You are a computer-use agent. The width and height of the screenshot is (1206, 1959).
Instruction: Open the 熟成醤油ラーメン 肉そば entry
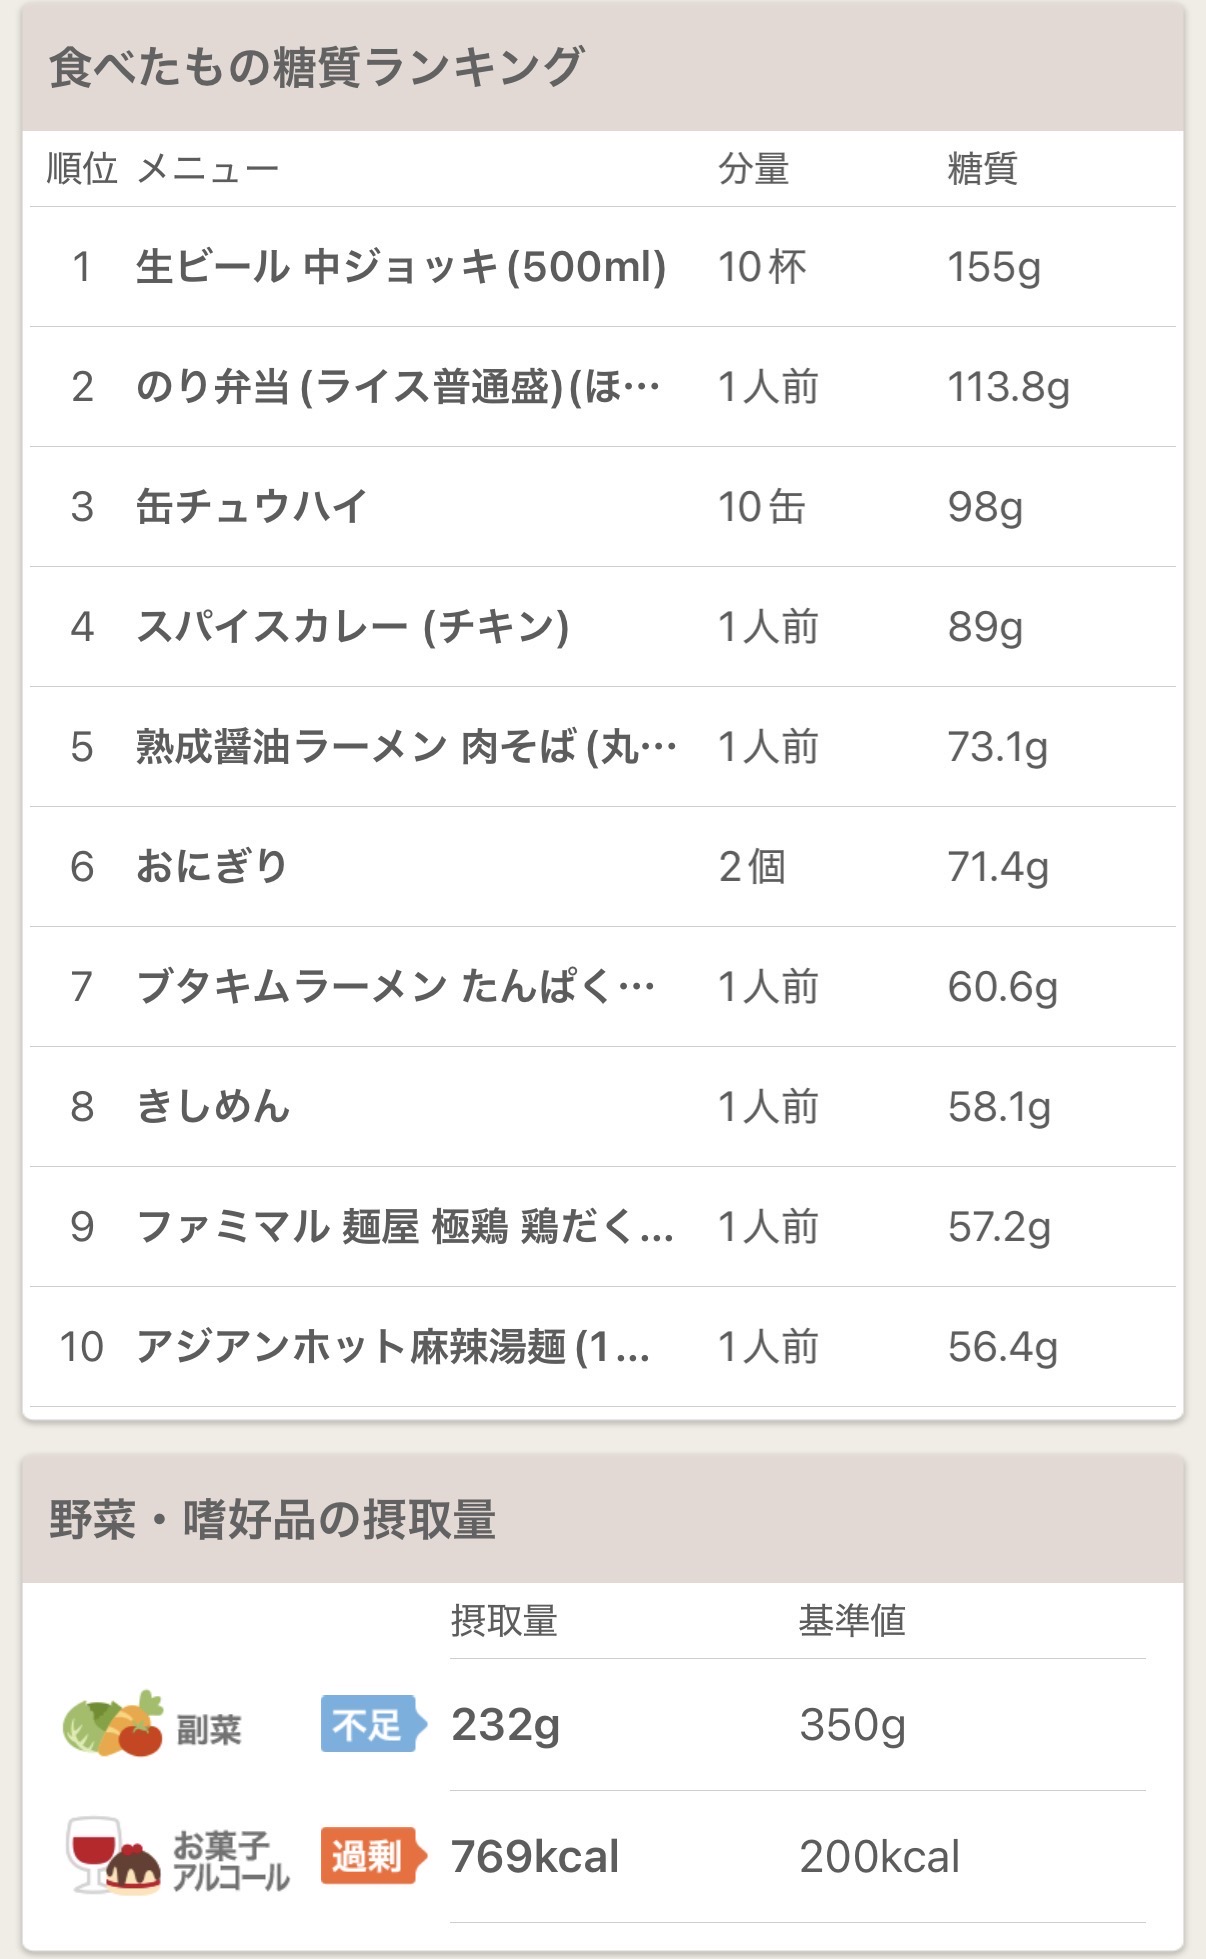coord(405,747)
